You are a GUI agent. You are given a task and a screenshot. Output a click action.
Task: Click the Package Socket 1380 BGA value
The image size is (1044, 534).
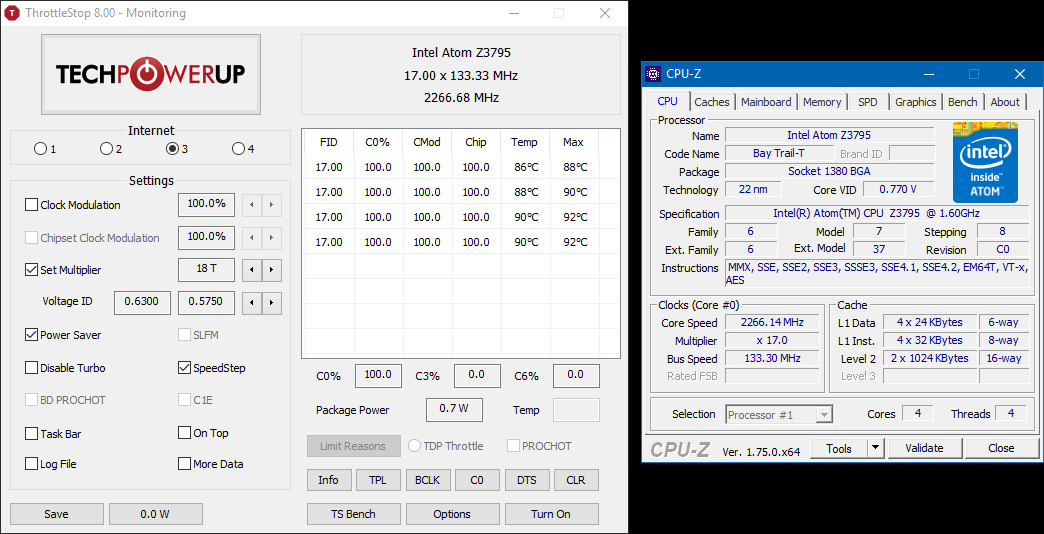[830, 171]
